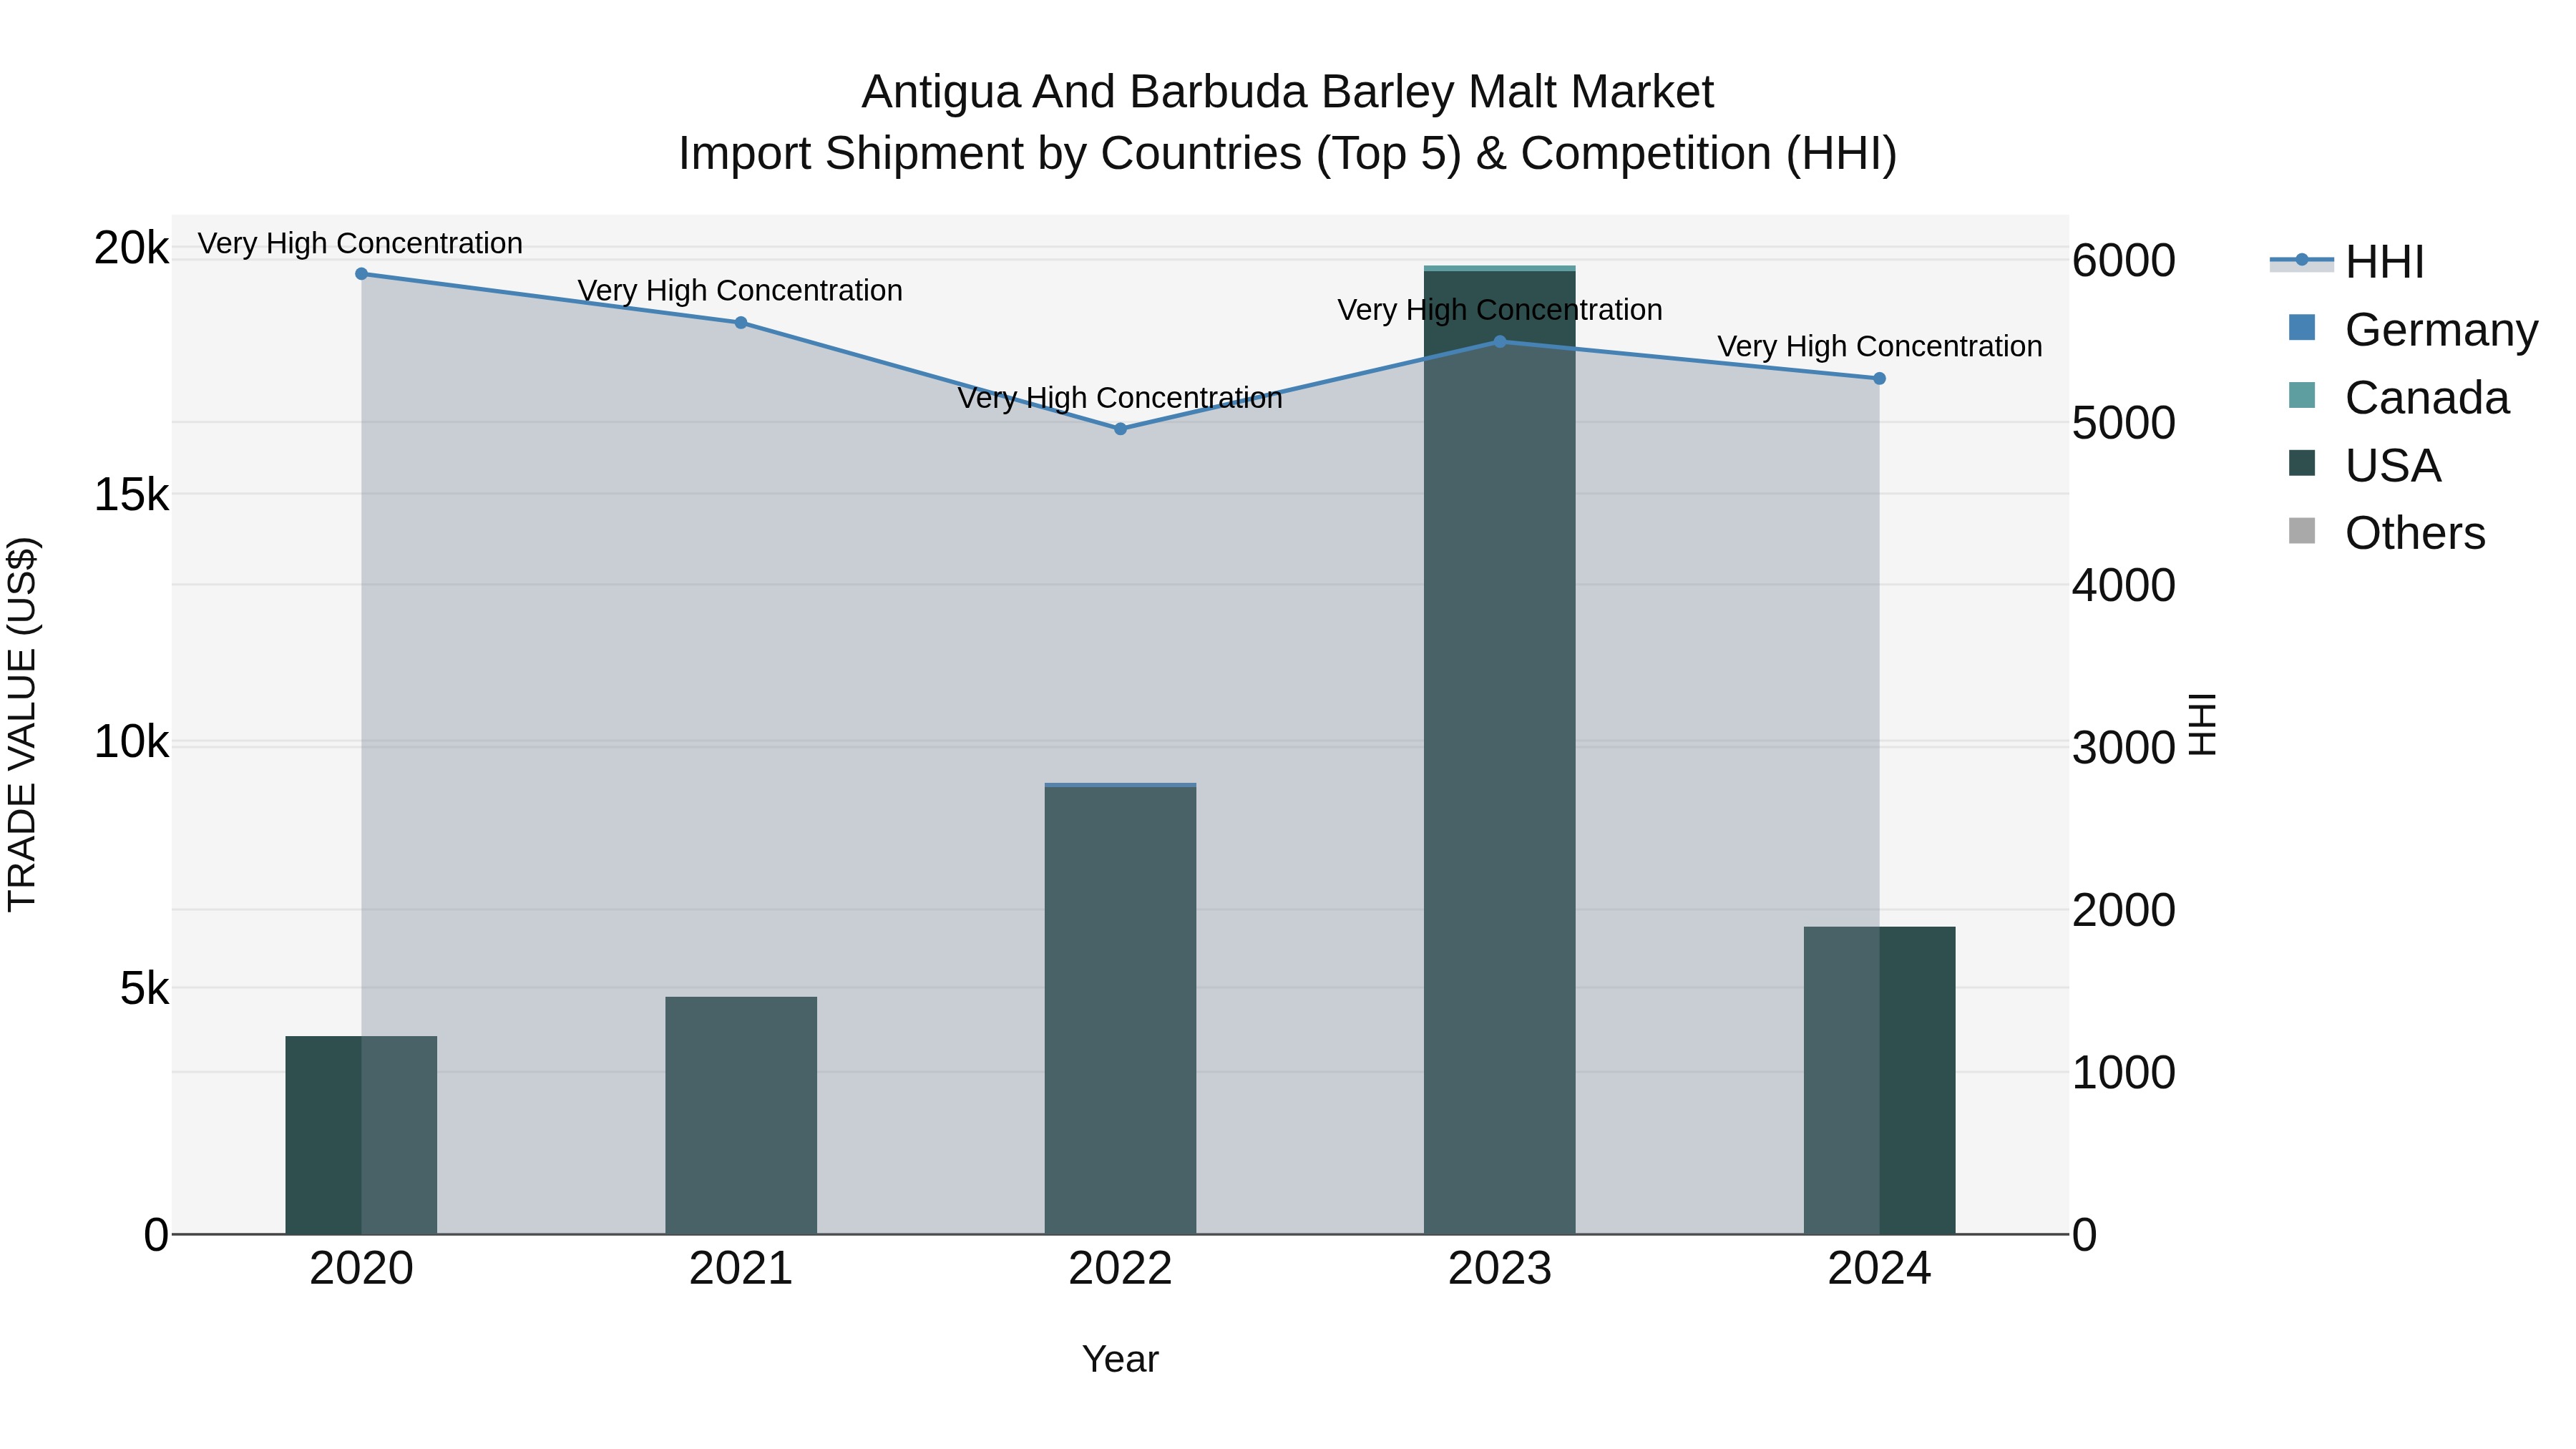Click the 2022 Very High Concentration annotation

[1120, 397]
